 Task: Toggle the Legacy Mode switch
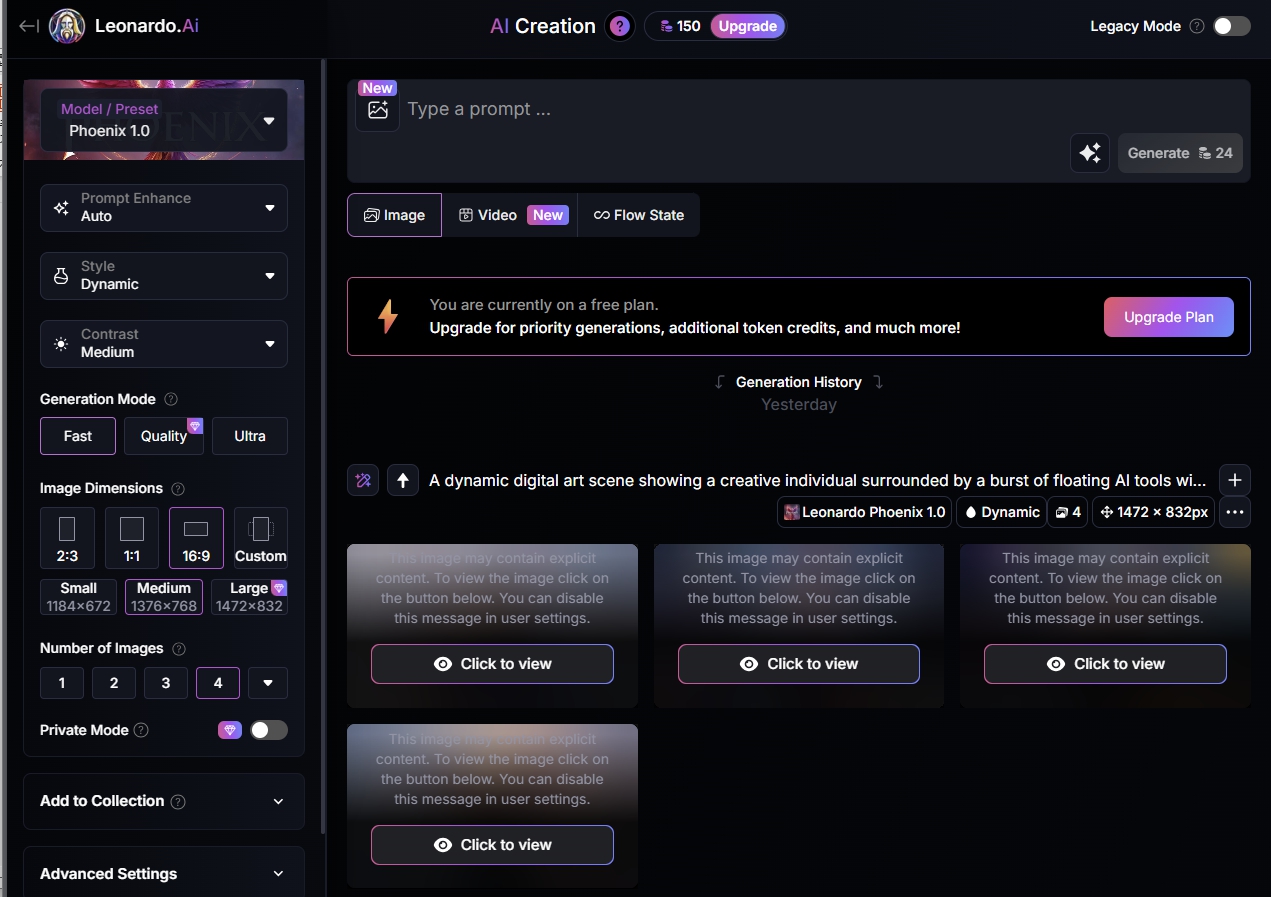[x=1232, y=26]
